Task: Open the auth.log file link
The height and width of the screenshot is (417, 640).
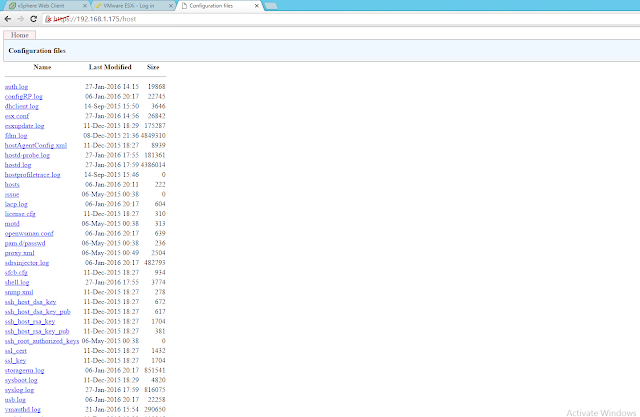Action: tap(16, 87)
